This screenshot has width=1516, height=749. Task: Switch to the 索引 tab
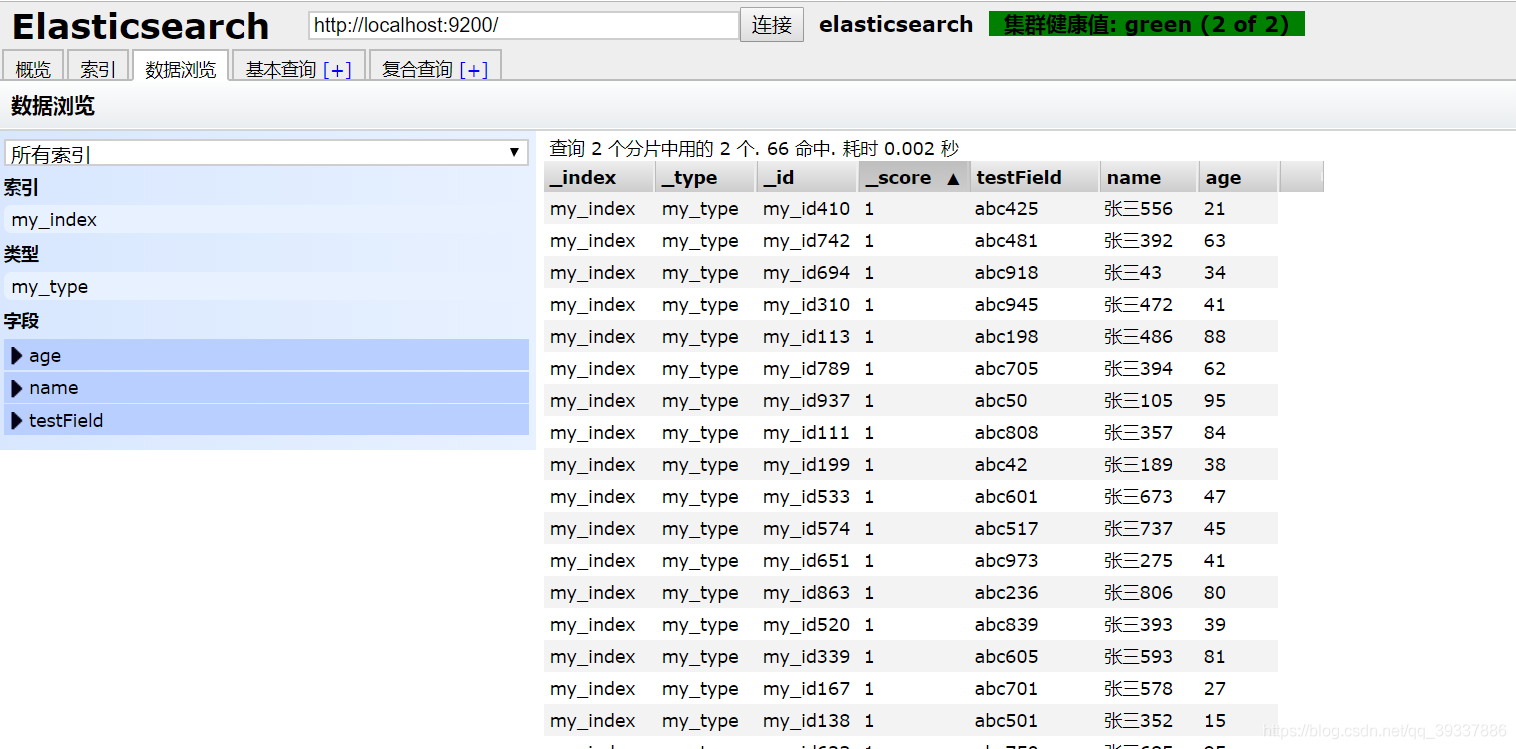(x=98, y=68)
